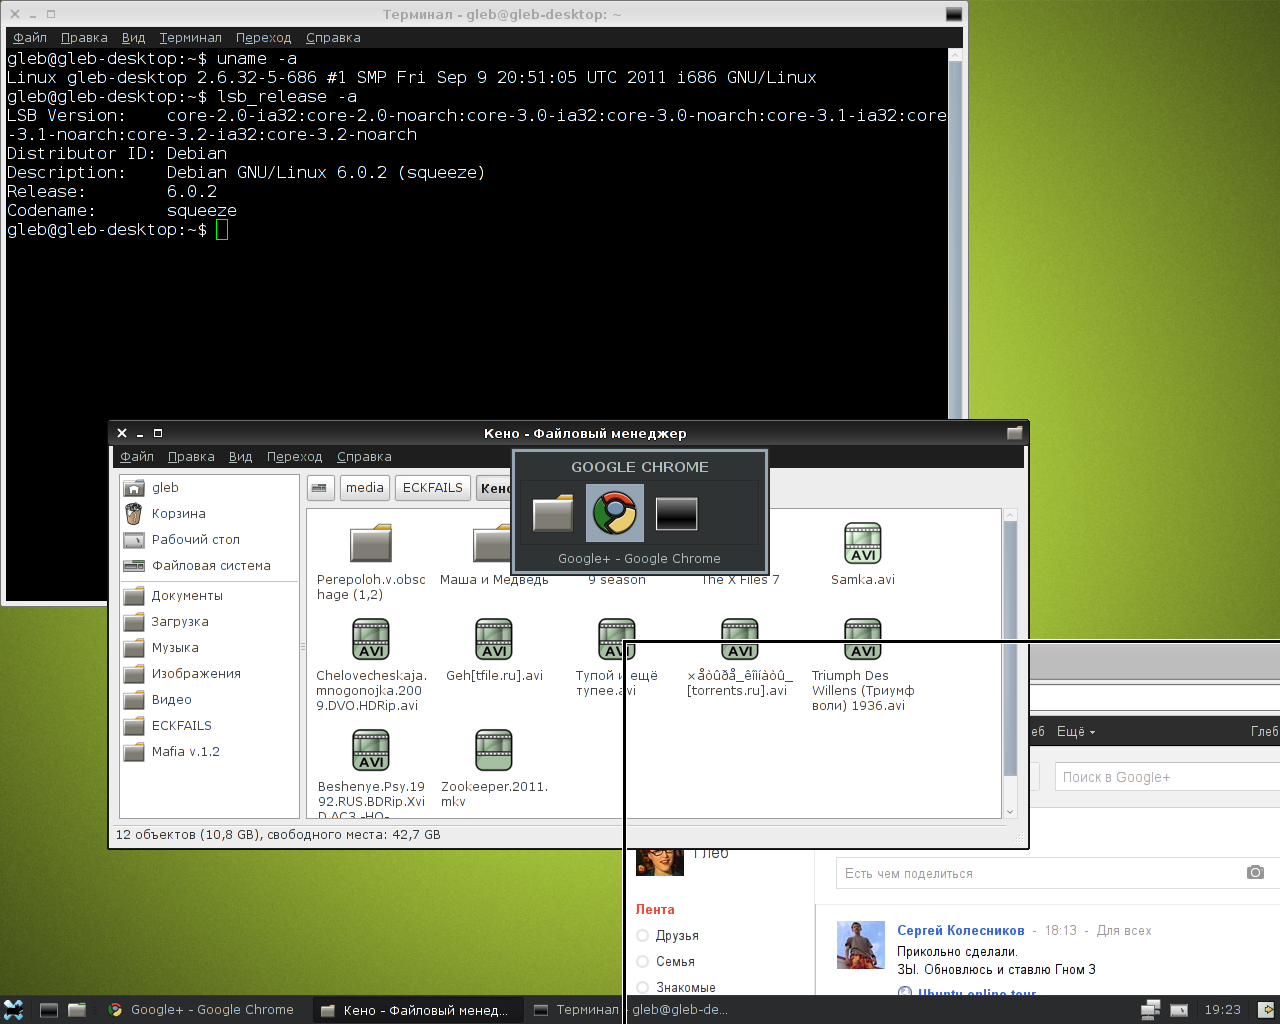Select the Знакомые circle radio button
Image resolution: width=1280 pixels, height=1024 pixels.
pyautogui.click(x=643, y=988)
